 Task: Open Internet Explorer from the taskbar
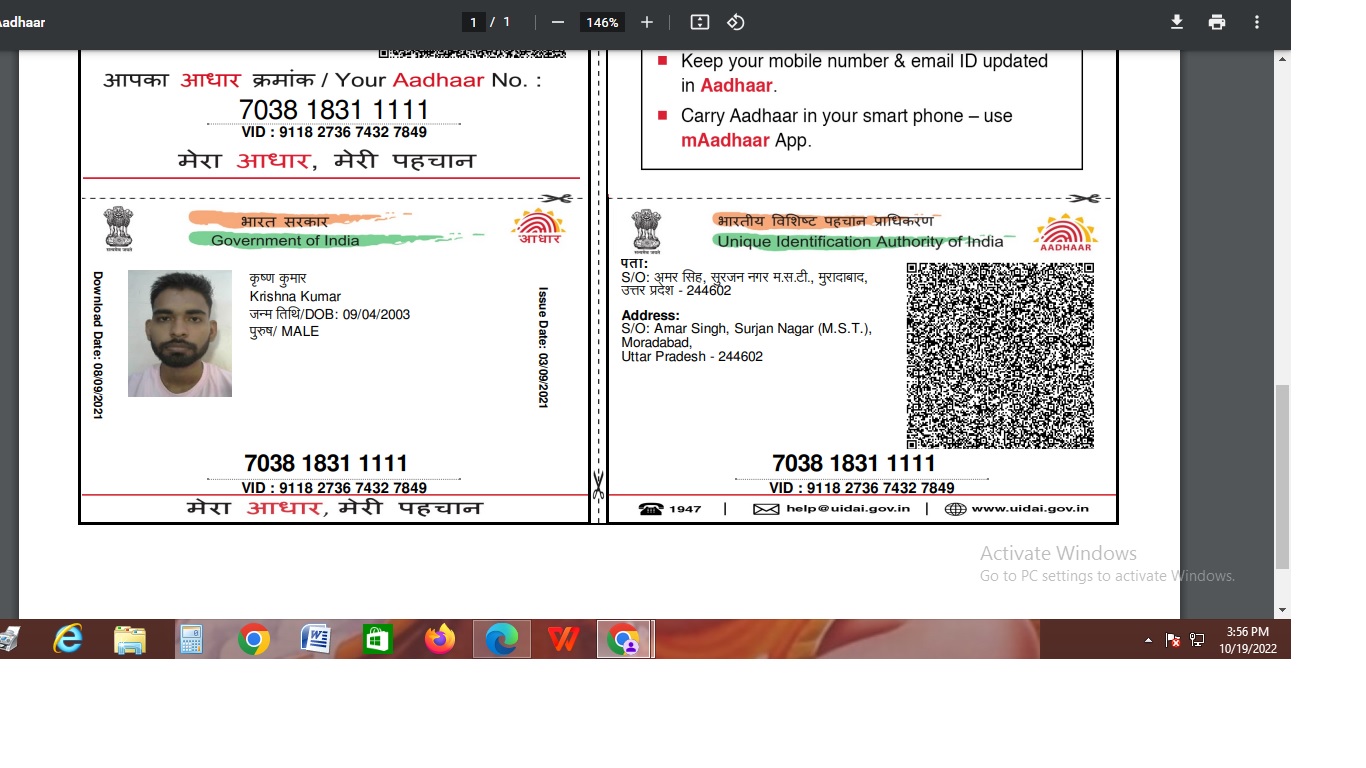(68, 639)
